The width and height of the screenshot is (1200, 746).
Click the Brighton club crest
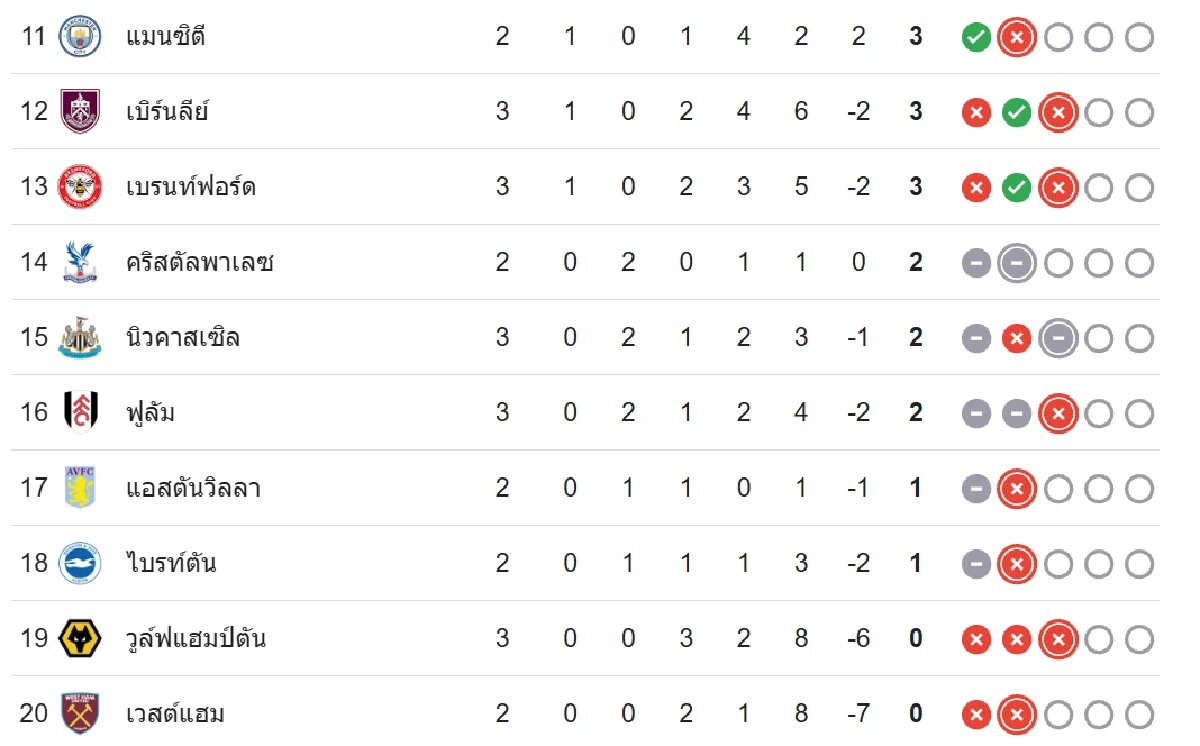pyautogui.click(x=80, y=563)
